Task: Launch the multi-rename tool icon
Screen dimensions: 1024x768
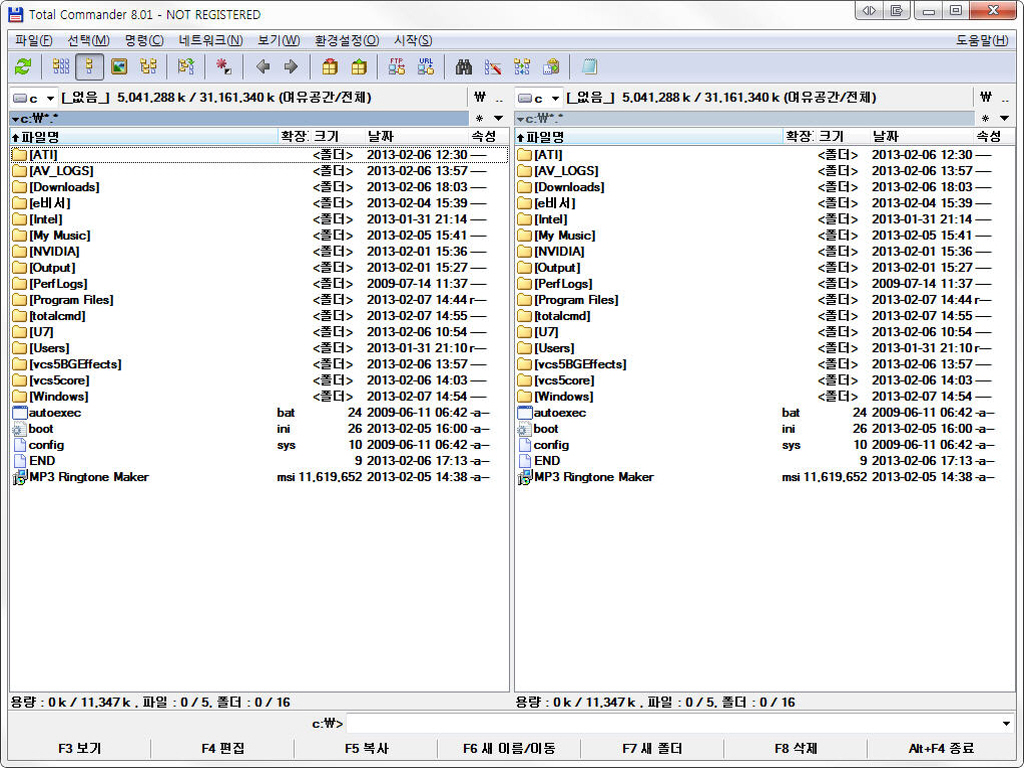Action: 493,67
